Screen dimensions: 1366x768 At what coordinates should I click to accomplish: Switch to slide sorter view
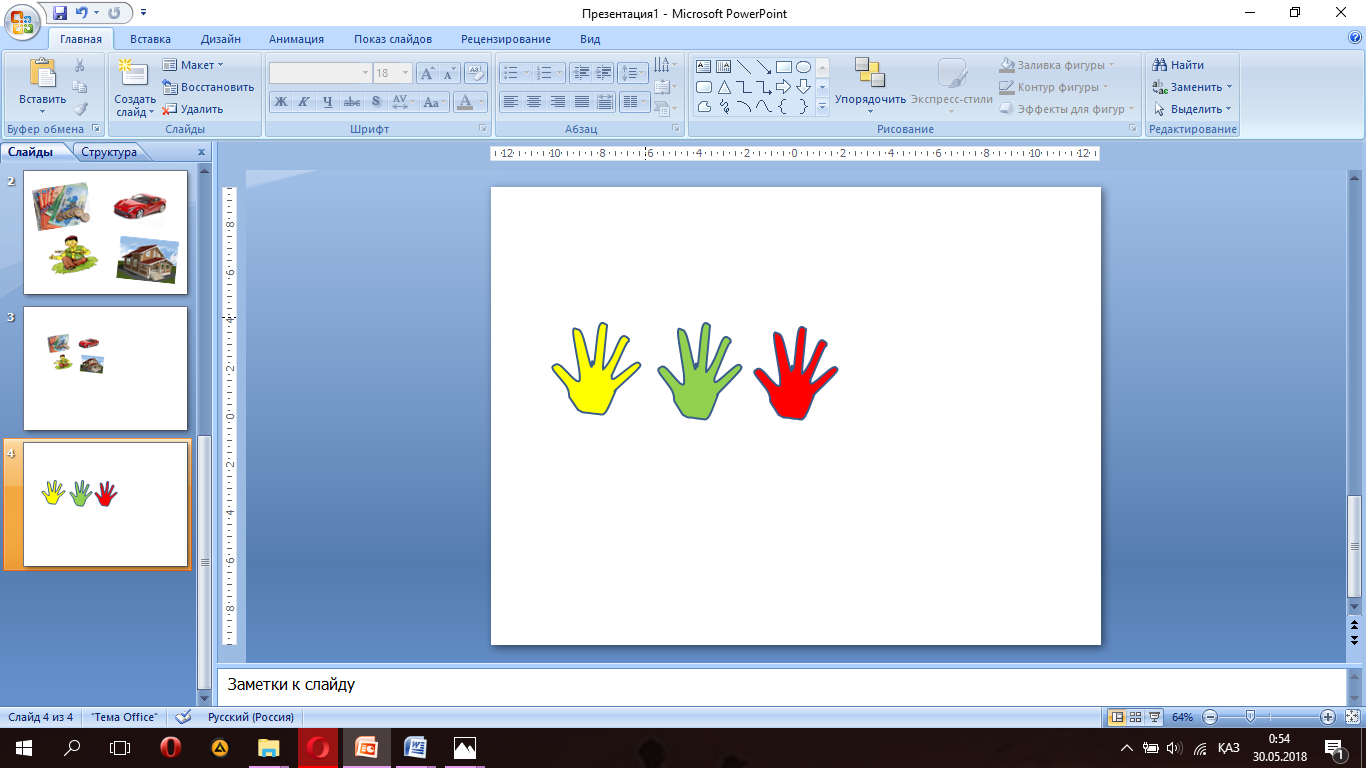coord(1135,717)
